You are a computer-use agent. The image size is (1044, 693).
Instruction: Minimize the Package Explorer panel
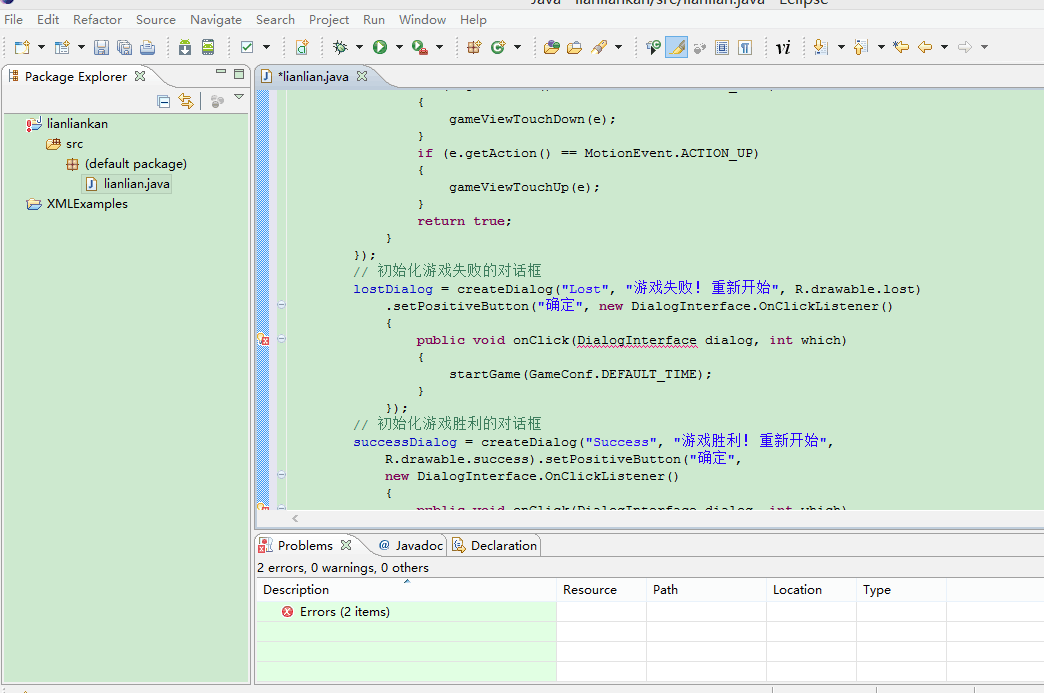(221, 72)
